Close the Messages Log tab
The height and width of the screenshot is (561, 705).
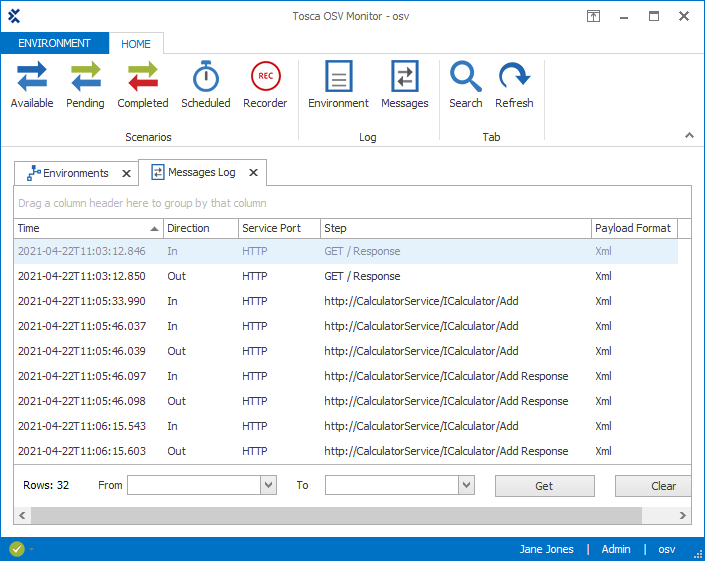pyautogui.click(x=253, y=173)
